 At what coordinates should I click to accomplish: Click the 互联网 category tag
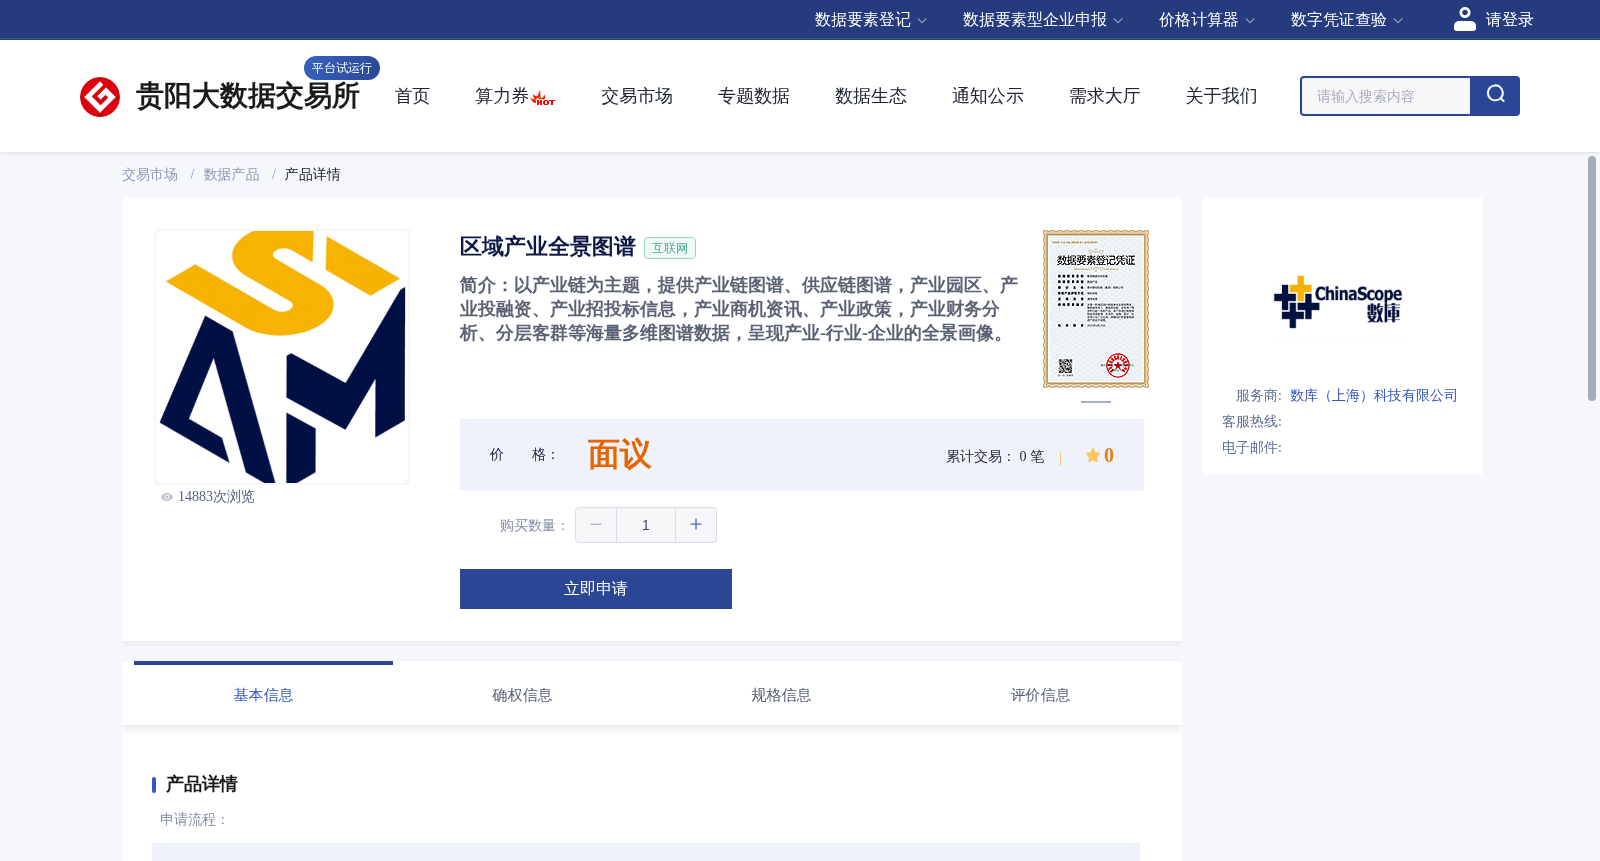point(670,248)
